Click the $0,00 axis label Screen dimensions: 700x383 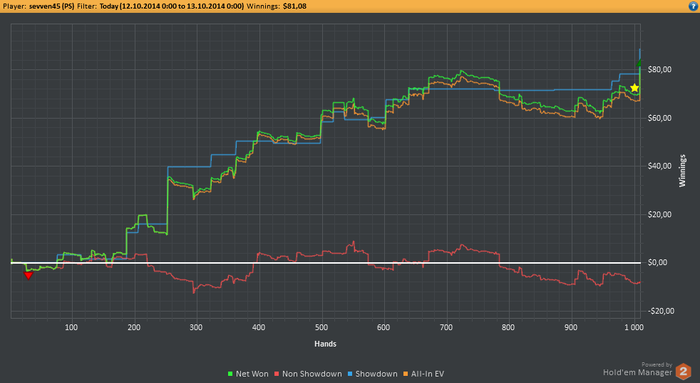[x=658, y=262]
